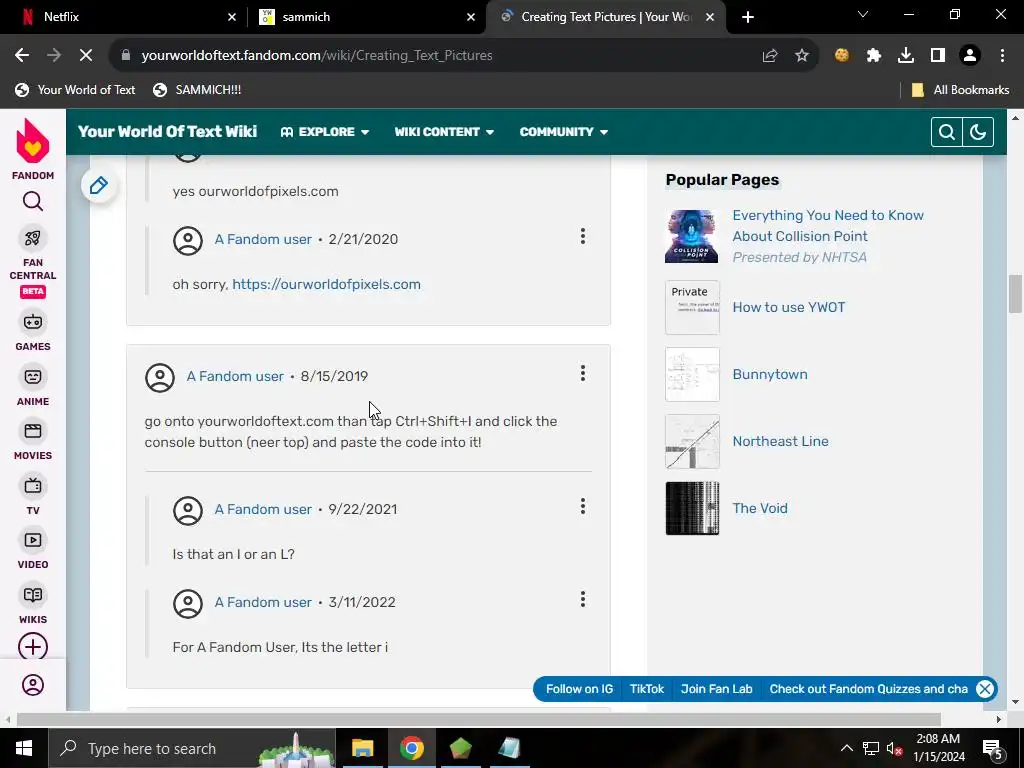The width and height of the screenshot is (1024, 768).
Task: Open more options for 3/11/2022 reply
Action: coord(583,600)
